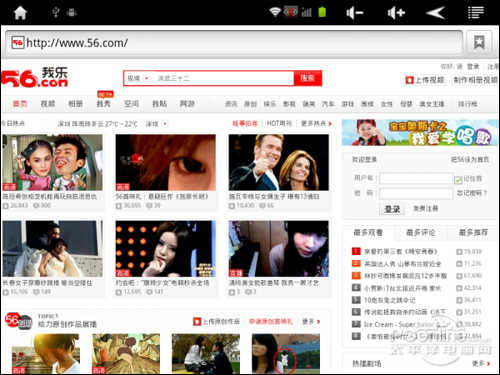Expand 更多 in the 原创 section
Screen dimensions: 500x375
click(x=311, y=322)
